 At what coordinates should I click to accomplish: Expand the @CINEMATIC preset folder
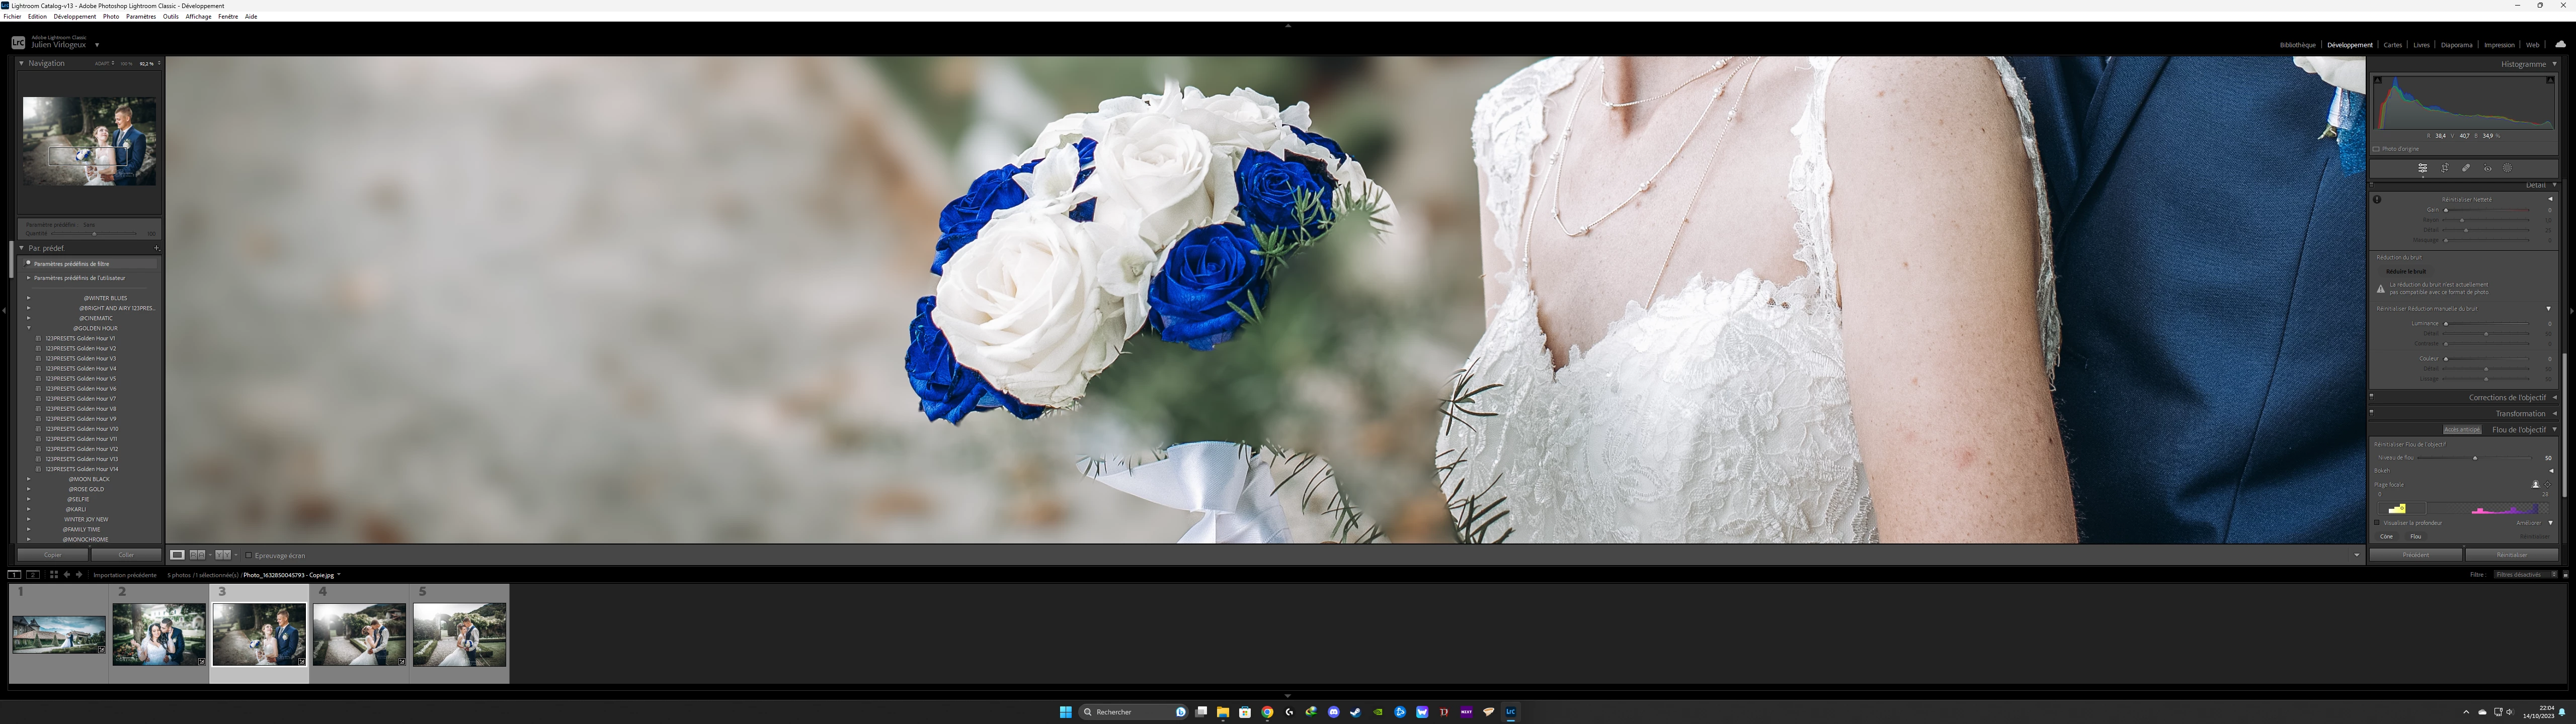pos(28,318)
